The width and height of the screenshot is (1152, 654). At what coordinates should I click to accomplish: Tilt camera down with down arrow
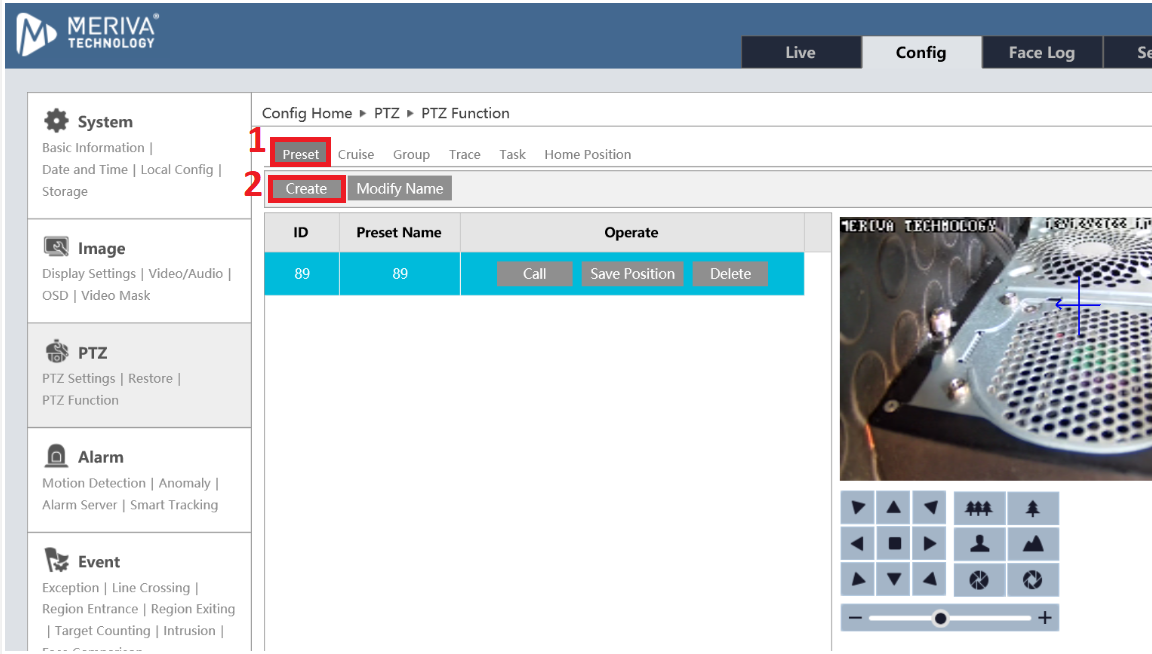coord(894,579)
